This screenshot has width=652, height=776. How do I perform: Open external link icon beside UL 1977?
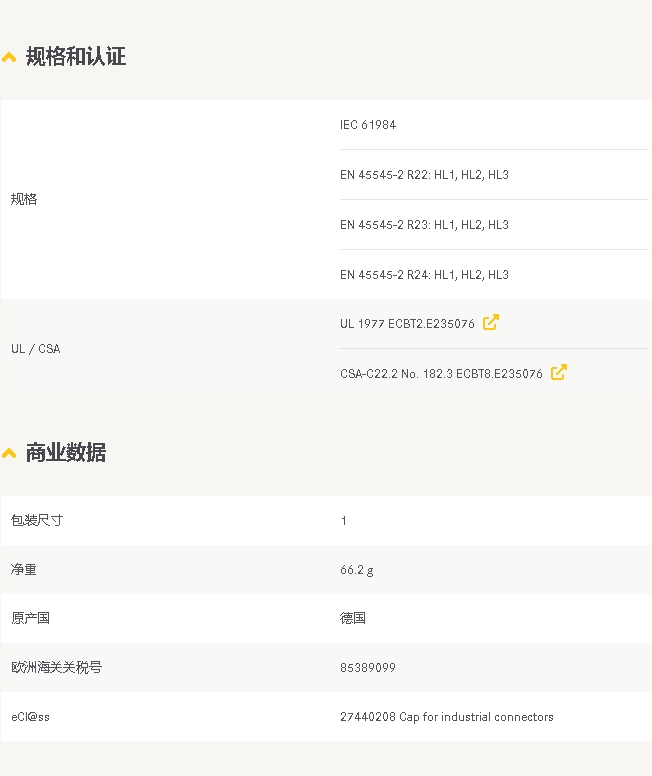pyautogui.click(x=491, y=323)
